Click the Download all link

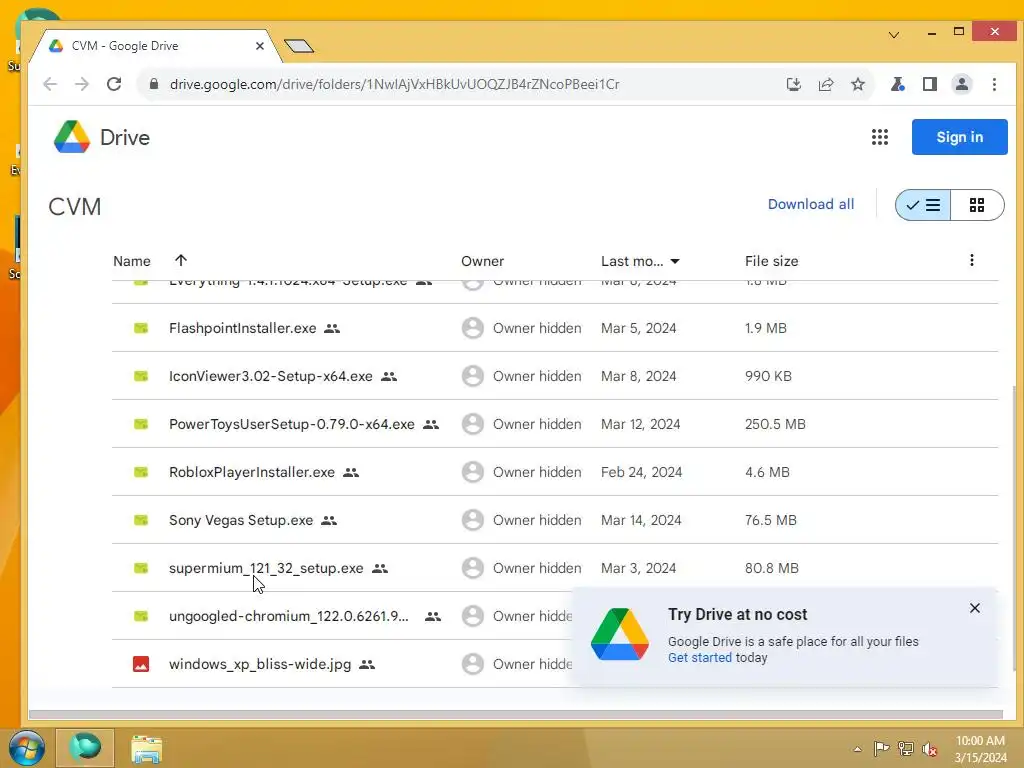pyautogui.click(x=811, y=204)
